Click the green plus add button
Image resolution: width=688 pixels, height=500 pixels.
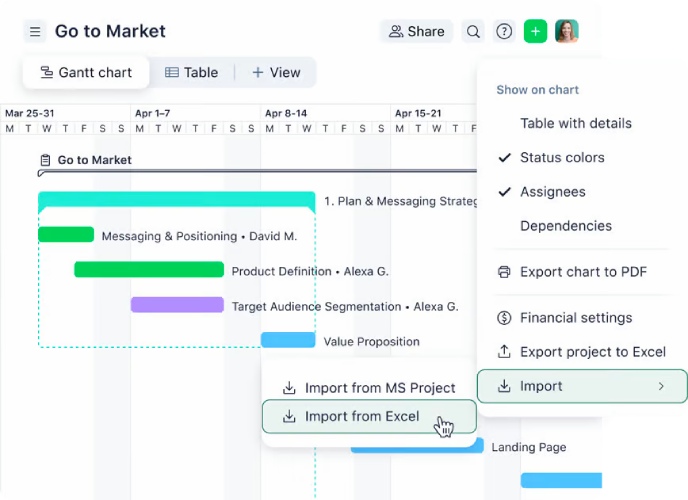tap(535, 32)
